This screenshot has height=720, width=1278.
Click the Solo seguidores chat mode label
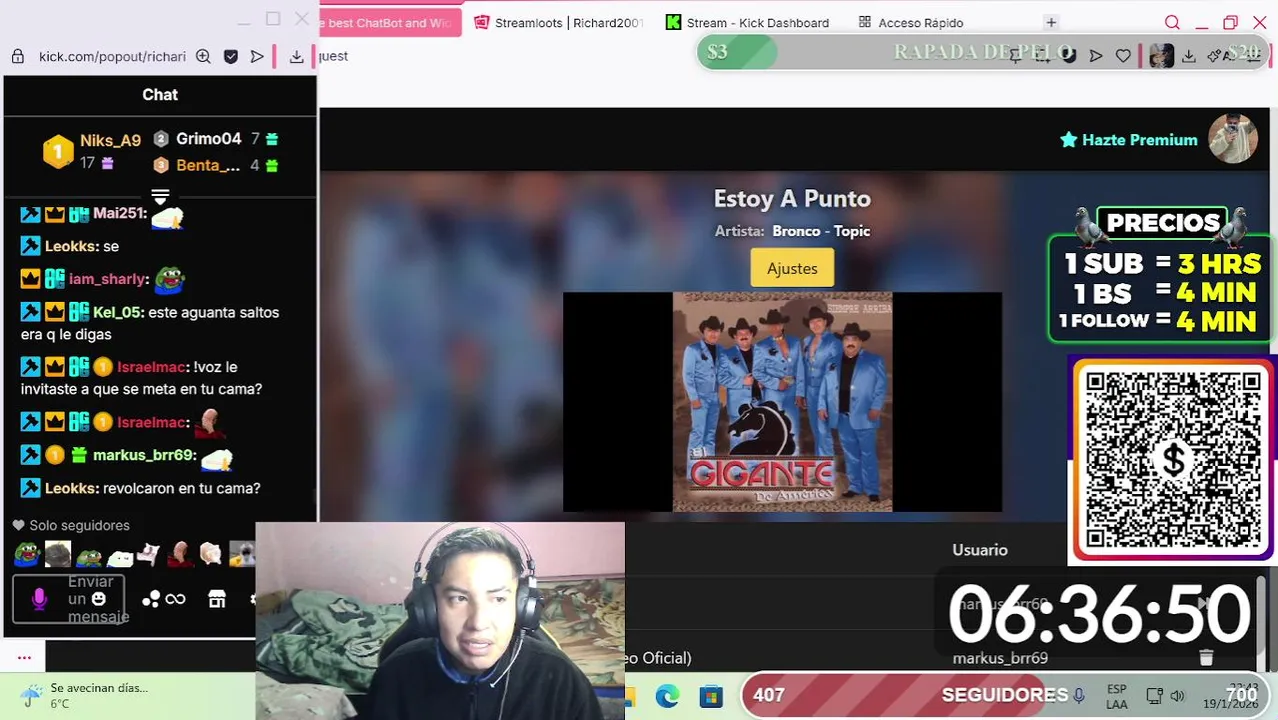pos(79,525)
